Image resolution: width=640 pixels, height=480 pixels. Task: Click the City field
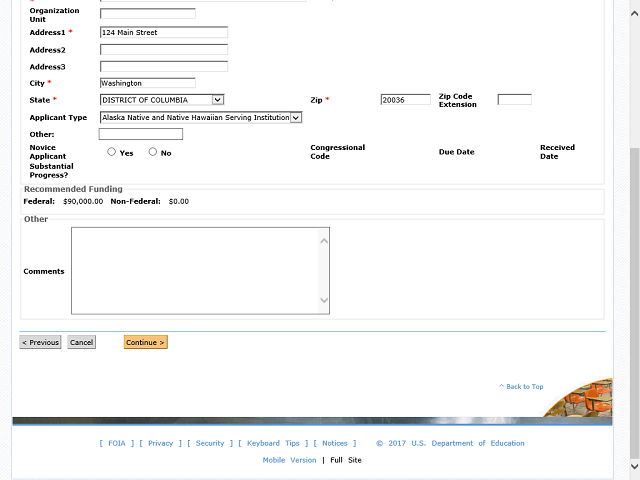point(148,83)
